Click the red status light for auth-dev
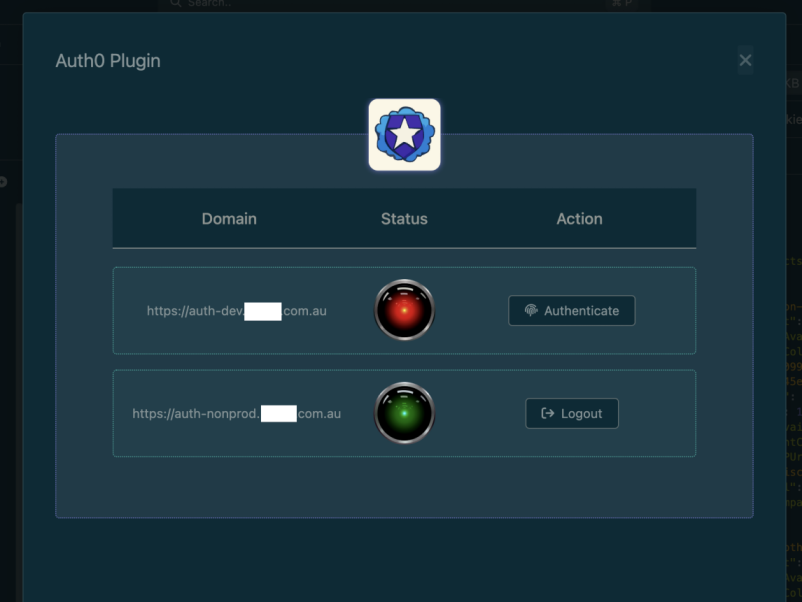Viewport: 802px width, 602px height. 404,310
